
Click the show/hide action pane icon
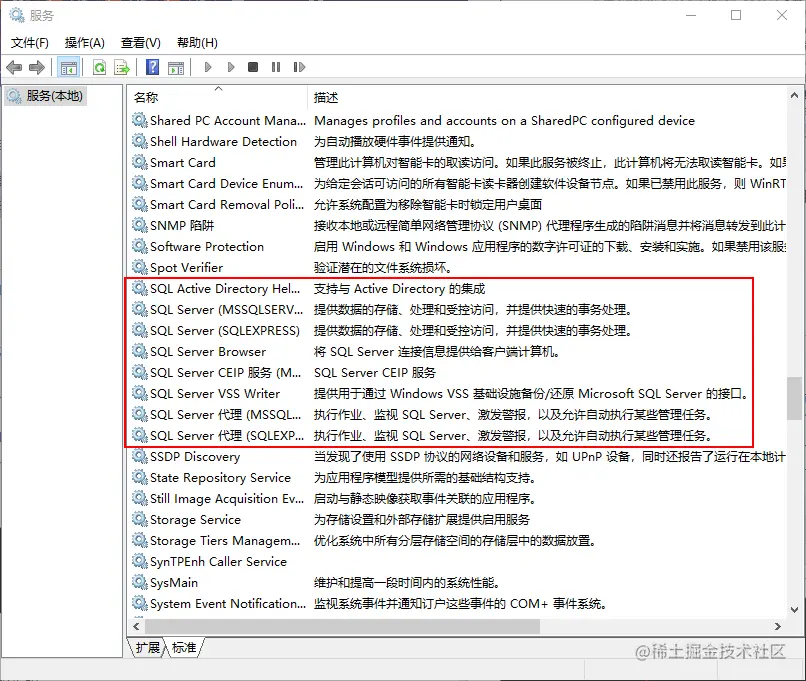[176, 67]
